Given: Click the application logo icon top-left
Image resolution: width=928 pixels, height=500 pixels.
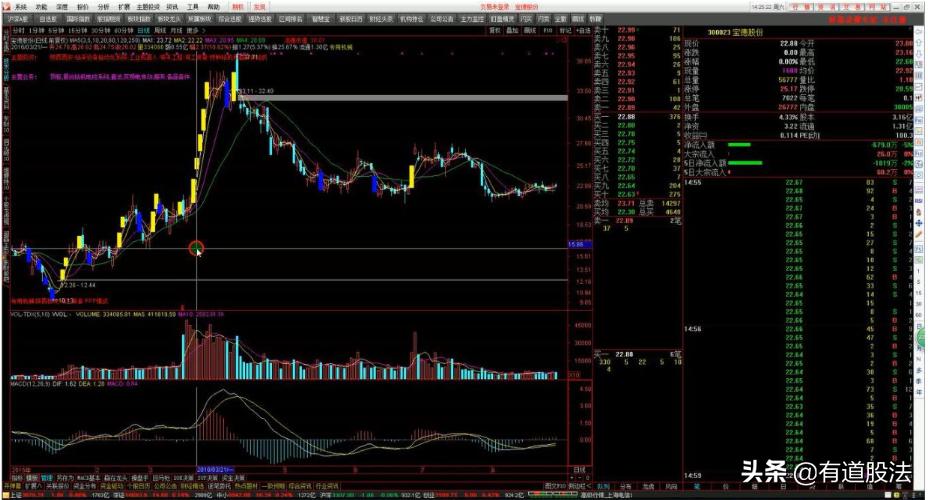Looking at the screenshot, I should coord(7,7).
